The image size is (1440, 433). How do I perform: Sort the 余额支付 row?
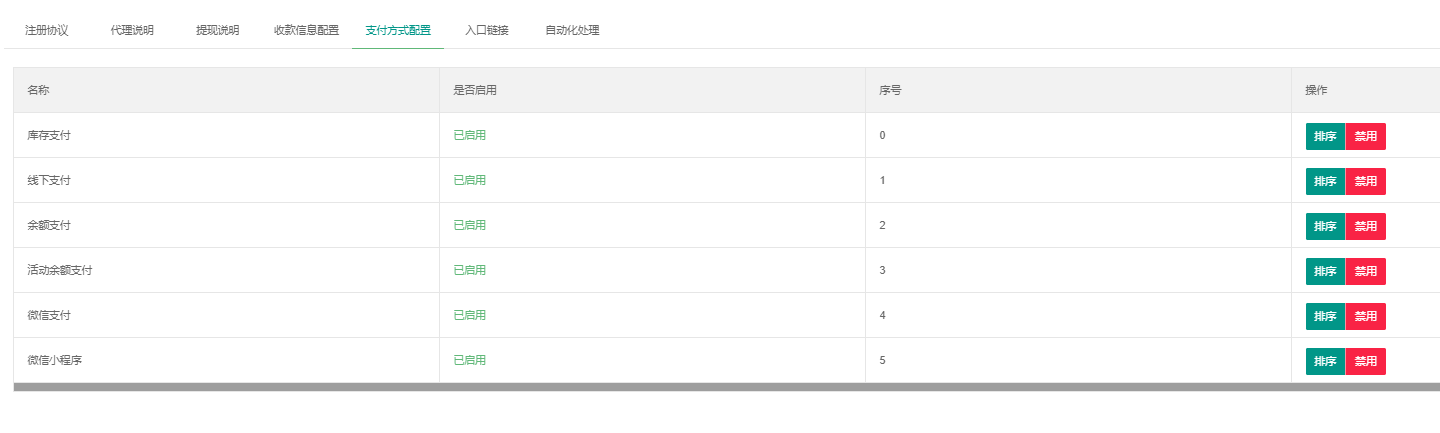point(1325,226)
